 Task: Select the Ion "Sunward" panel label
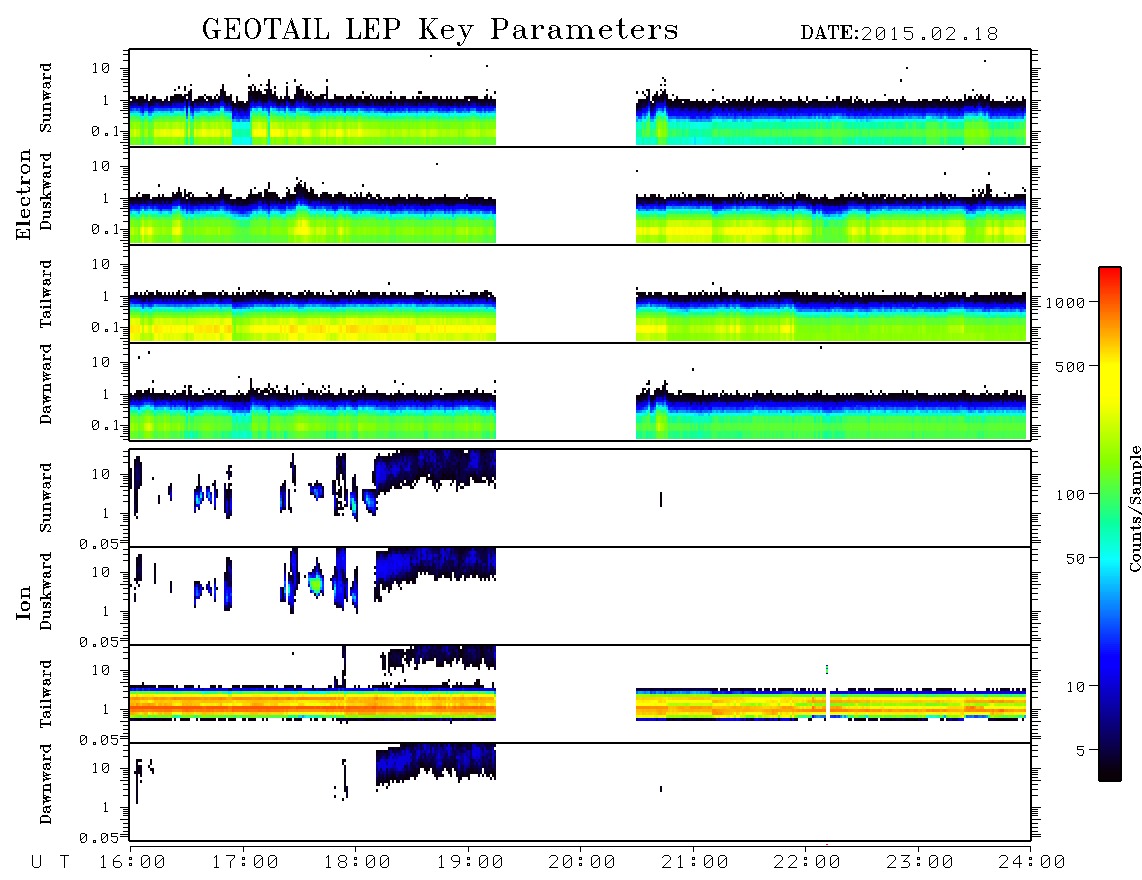(46, 498)
